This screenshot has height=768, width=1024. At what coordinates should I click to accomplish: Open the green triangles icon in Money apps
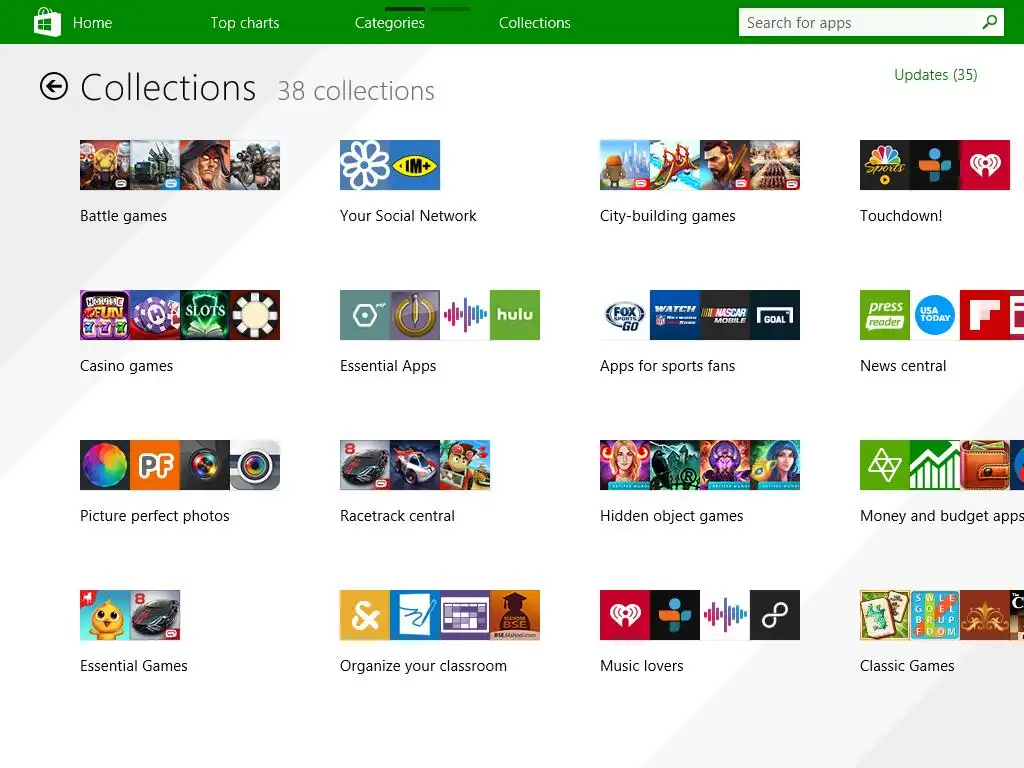(885, 465)
